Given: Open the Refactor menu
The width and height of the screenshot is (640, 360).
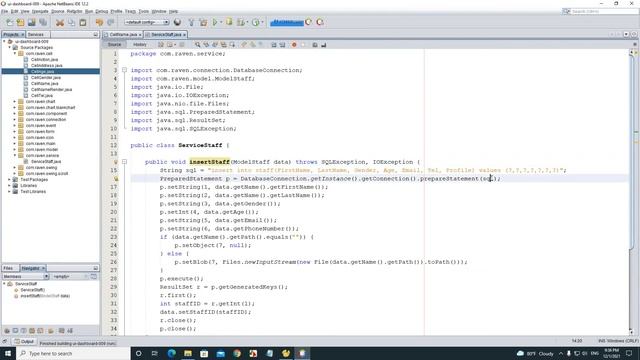Looking at the screenshot, I should click(74, 11).
